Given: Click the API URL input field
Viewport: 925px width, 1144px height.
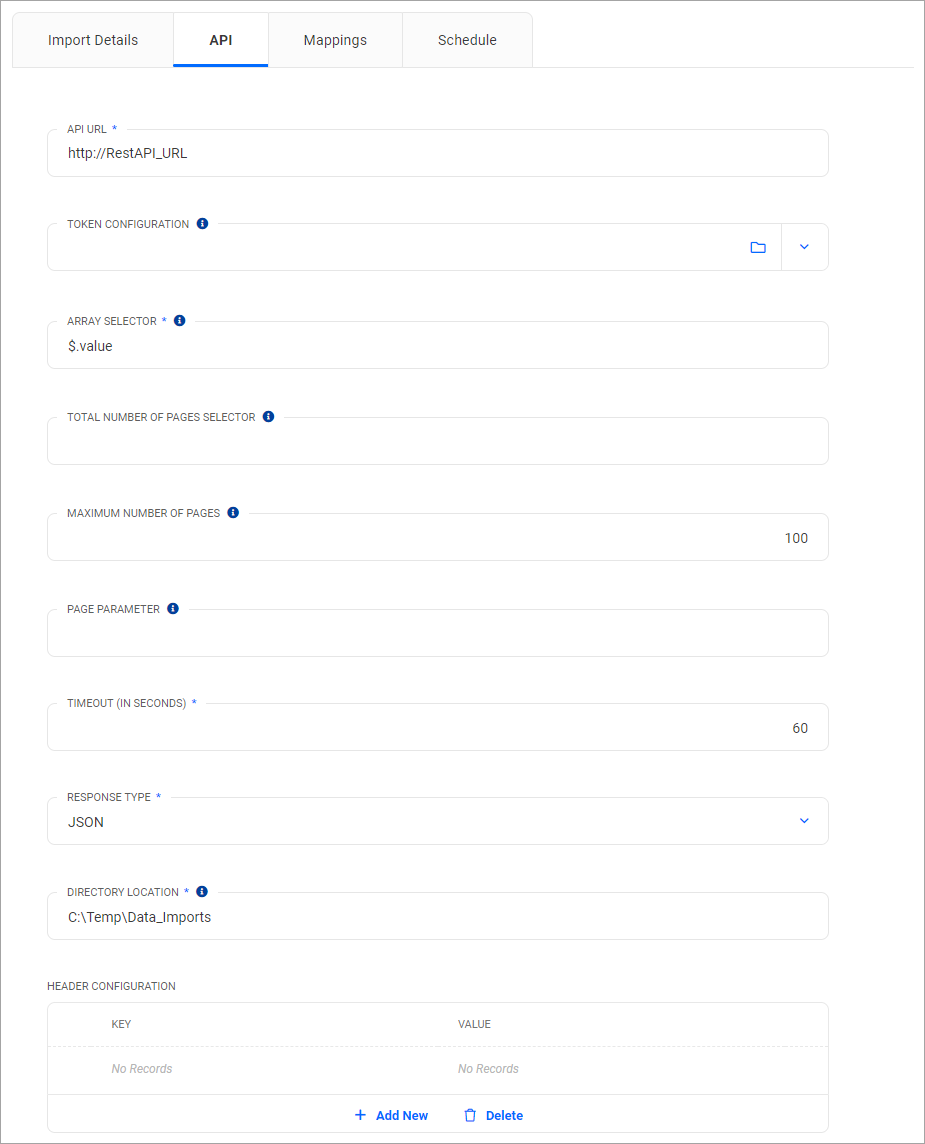Looking at the screenshot, I should pyautogui.click(x=437, y=152).
